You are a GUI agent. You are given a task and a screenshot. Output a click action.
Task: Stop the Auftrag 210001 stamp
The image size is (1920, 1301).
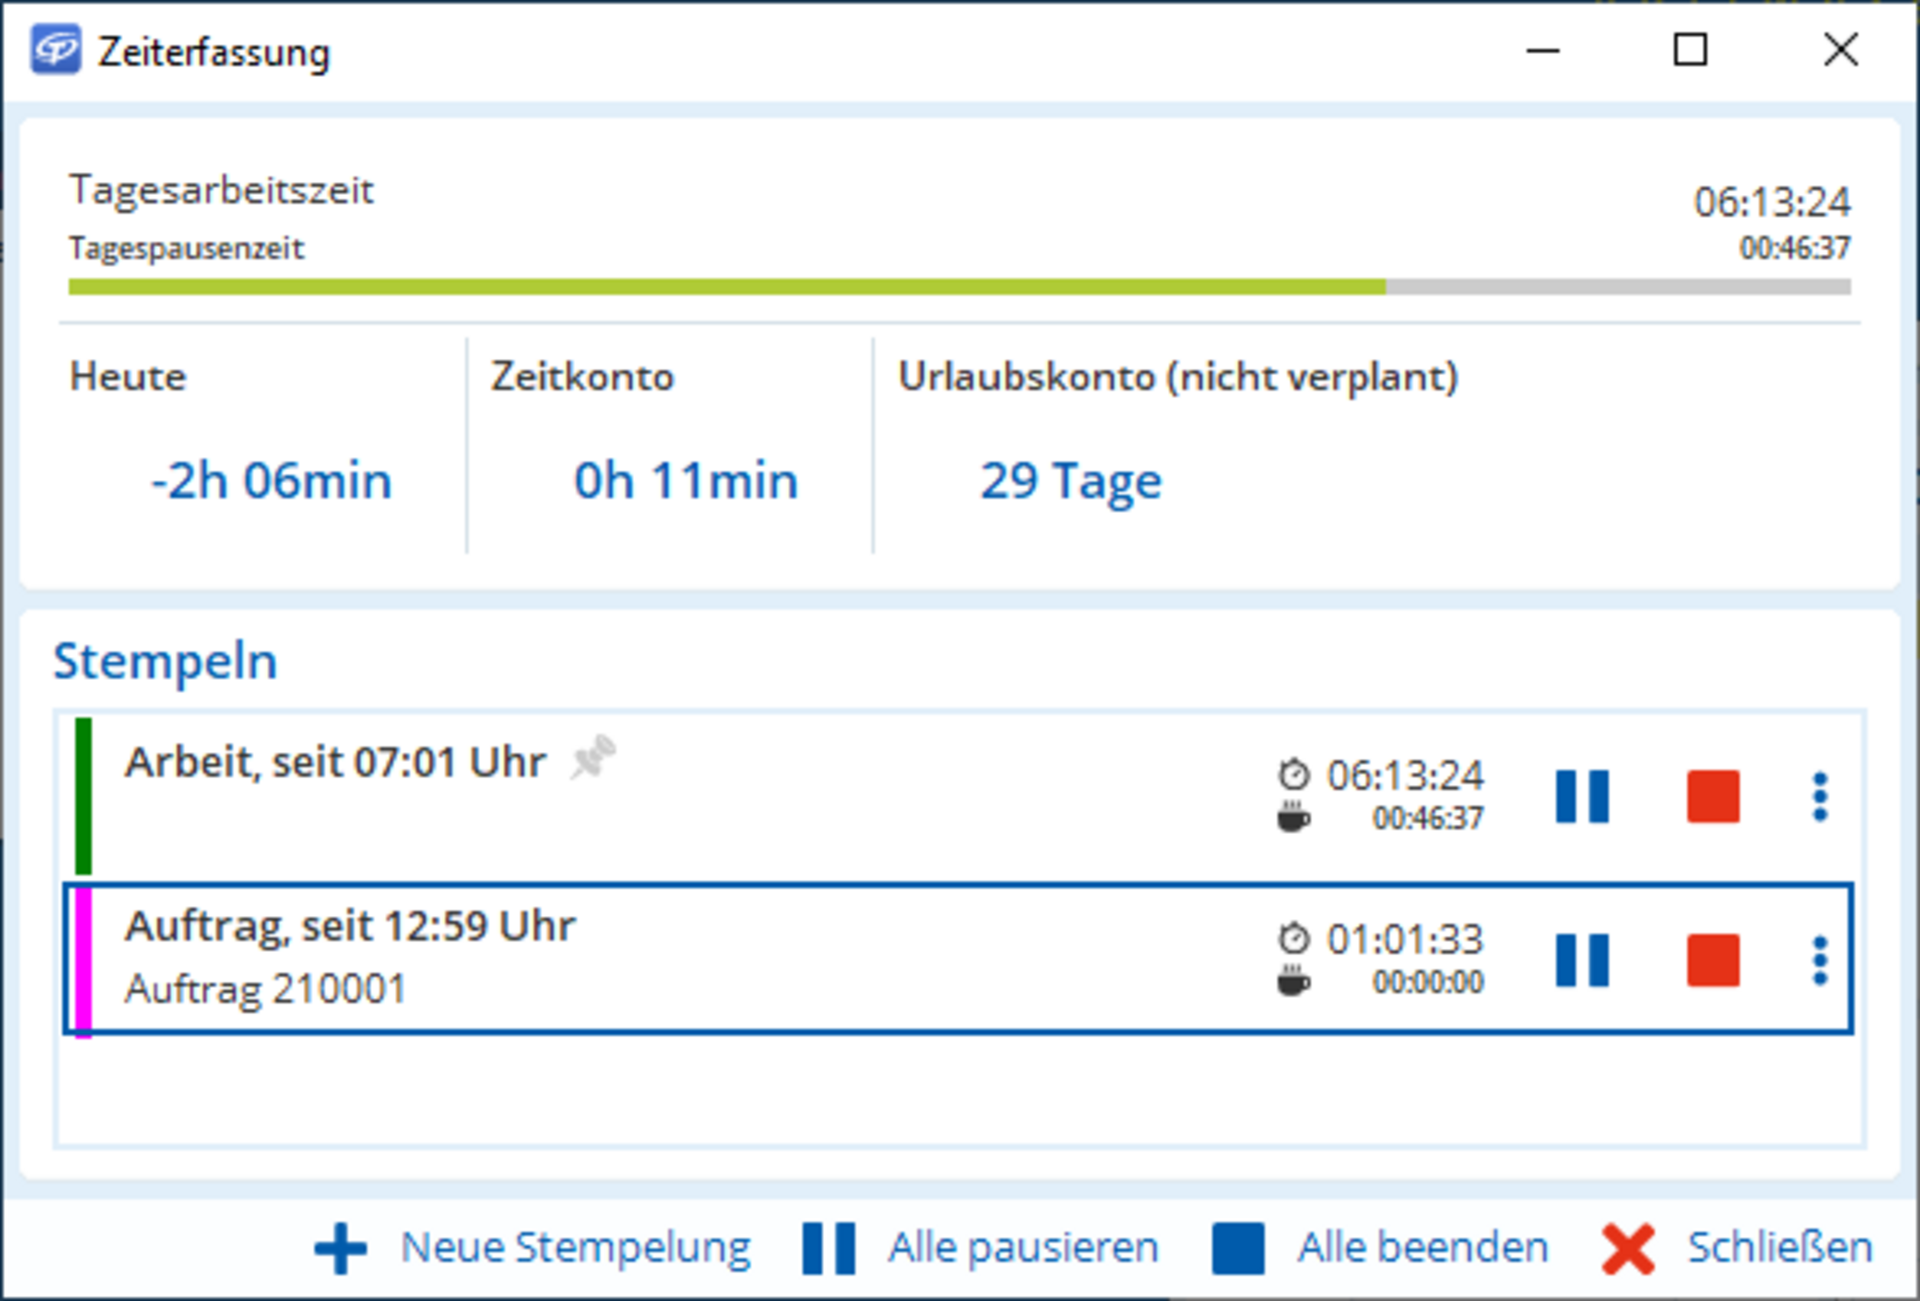1713,960
